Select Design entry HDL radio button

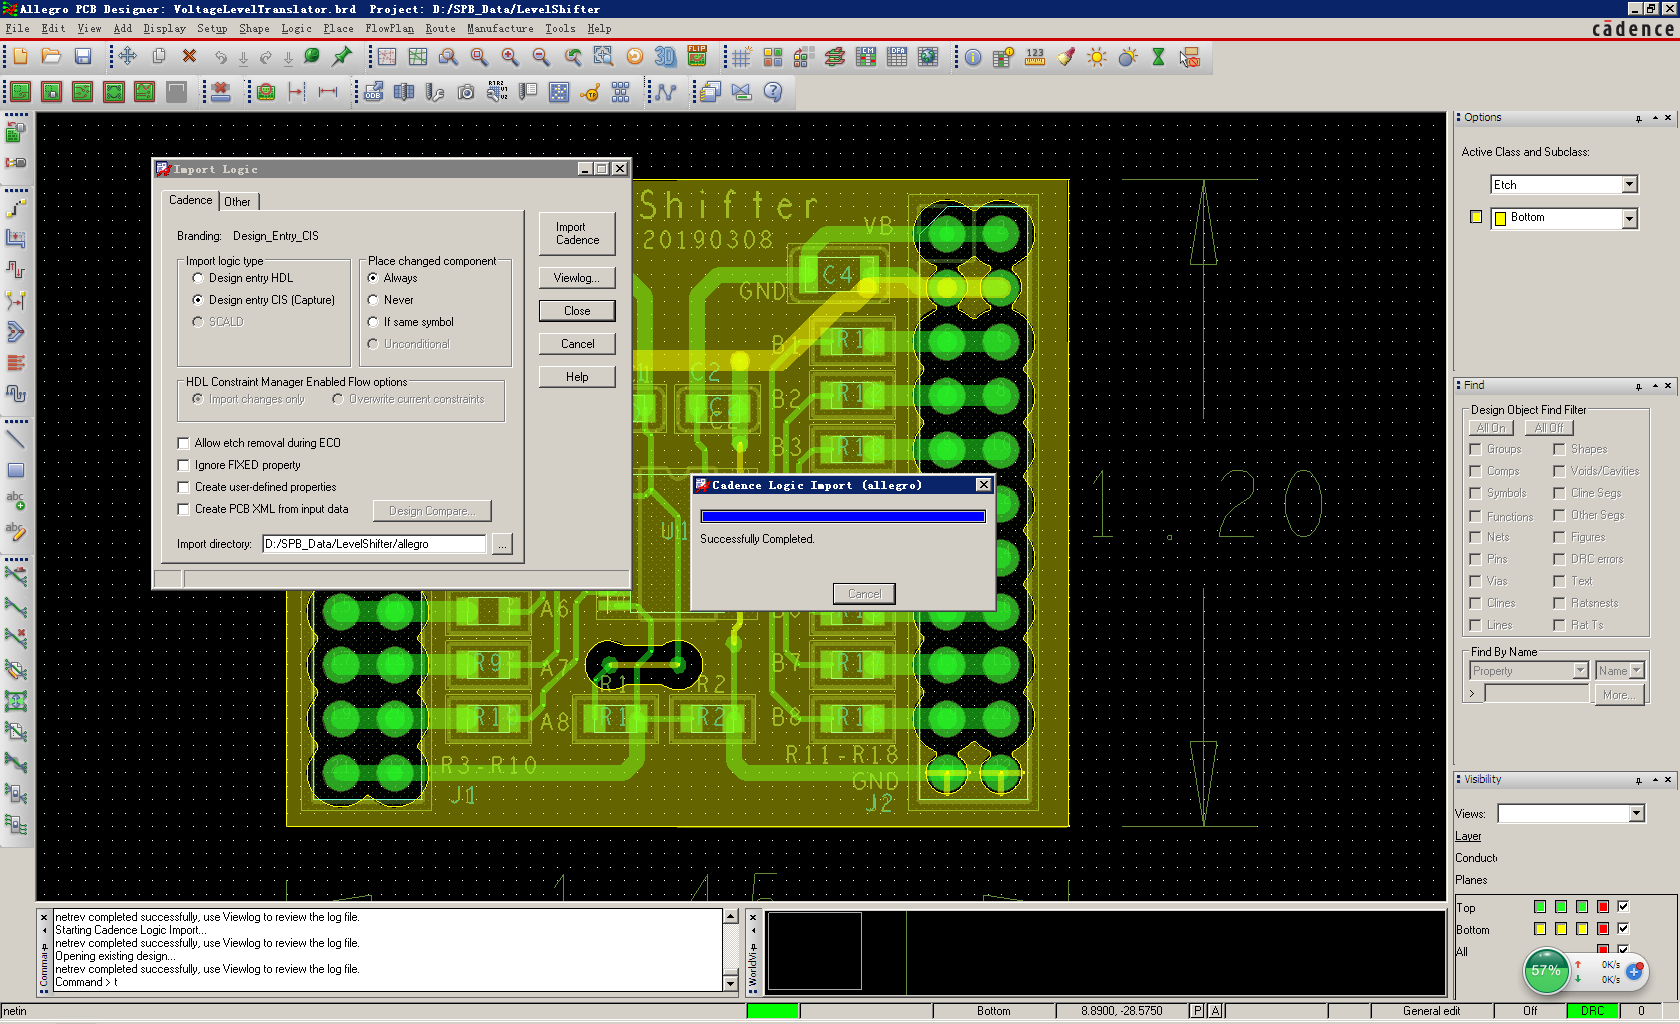coord(198,278)
